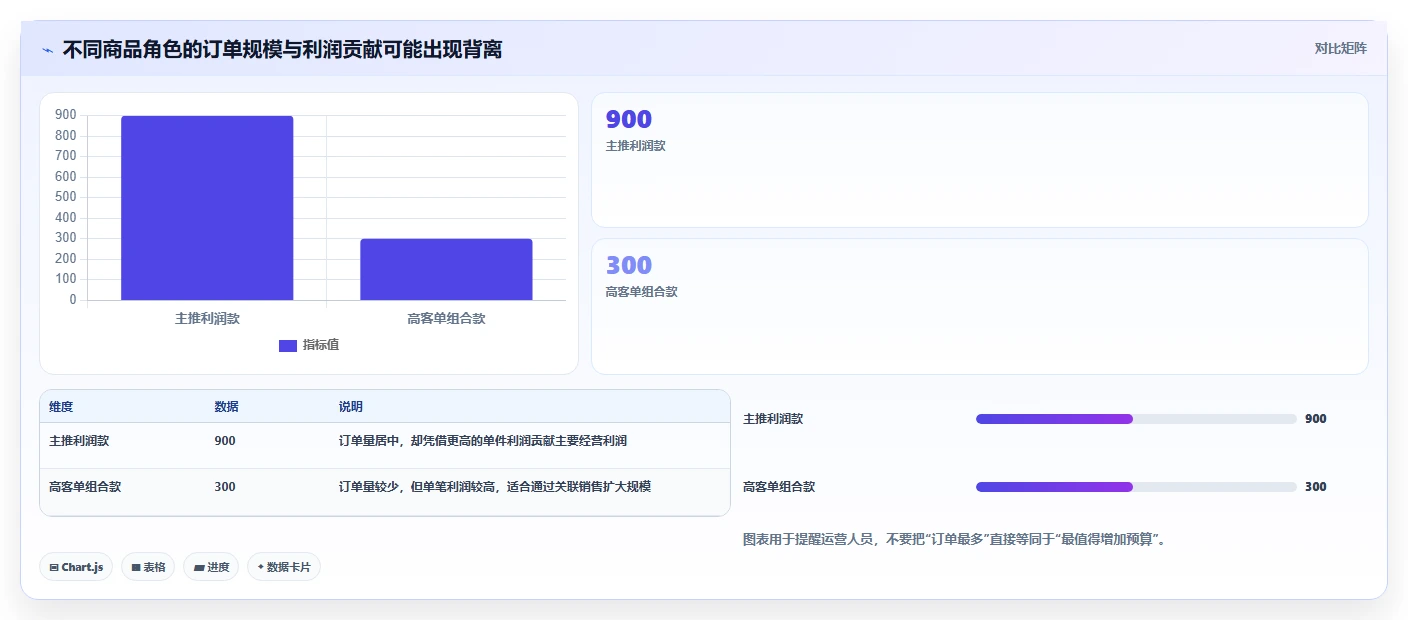
Task: Click the 高客单组合款 bar in chart
Action: 446,269
